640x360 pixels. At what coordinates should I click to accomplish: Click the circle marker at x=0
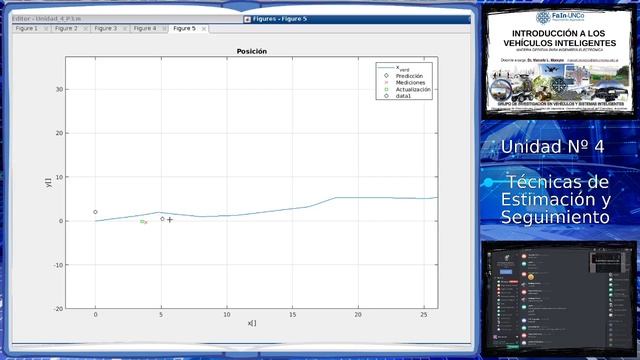[x=96, y=212]
